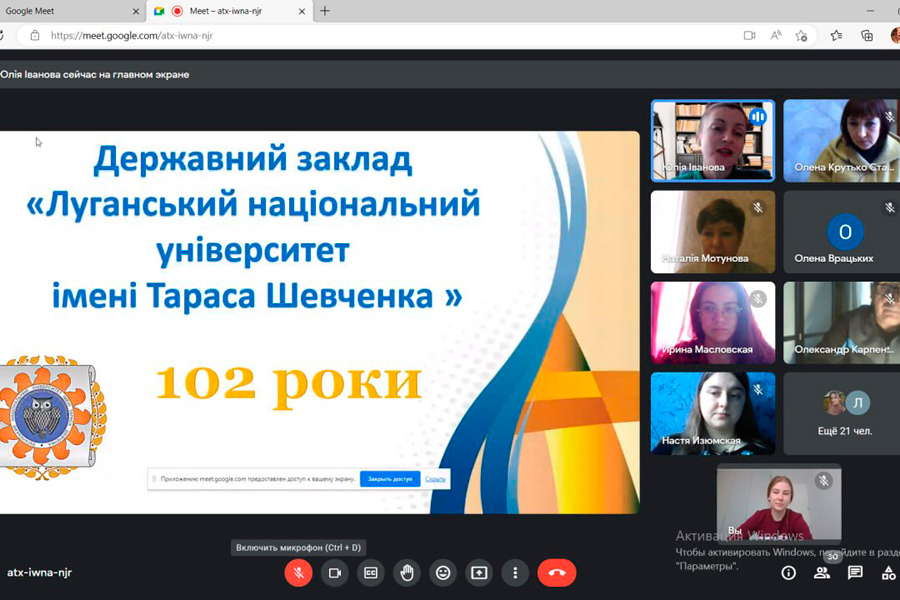
Task: Open the activities shapes icon
Action: coord(889,572)
